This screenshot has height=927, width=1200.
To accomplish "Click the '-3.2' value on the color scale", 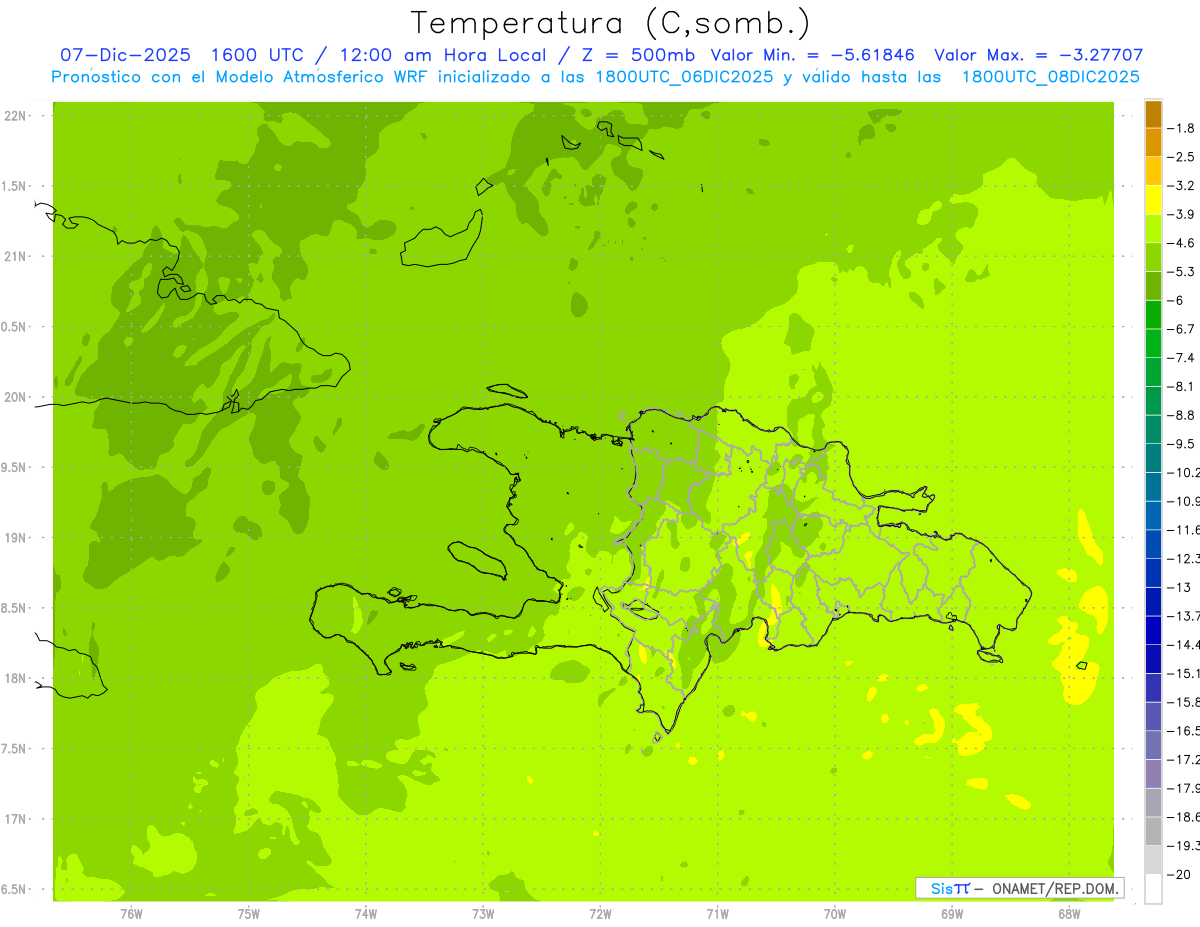I will tap(1181, 186).
